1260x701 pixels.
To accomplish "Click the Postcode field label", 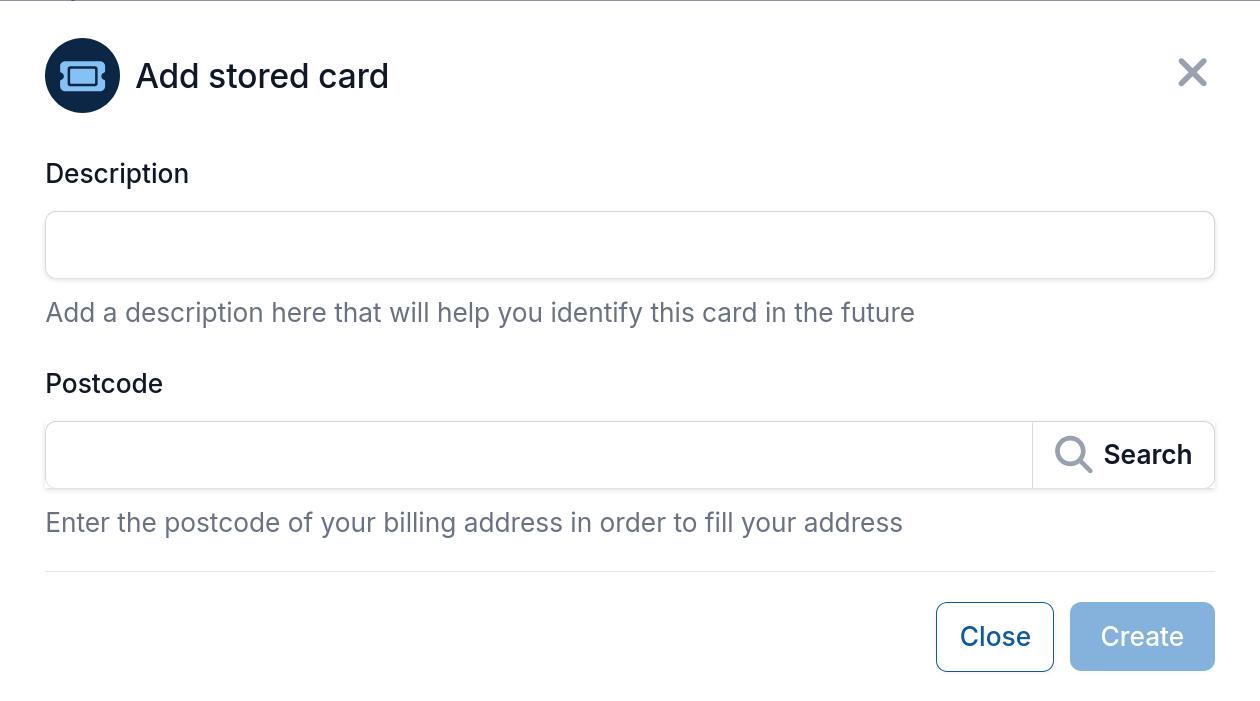I will 104,384.
